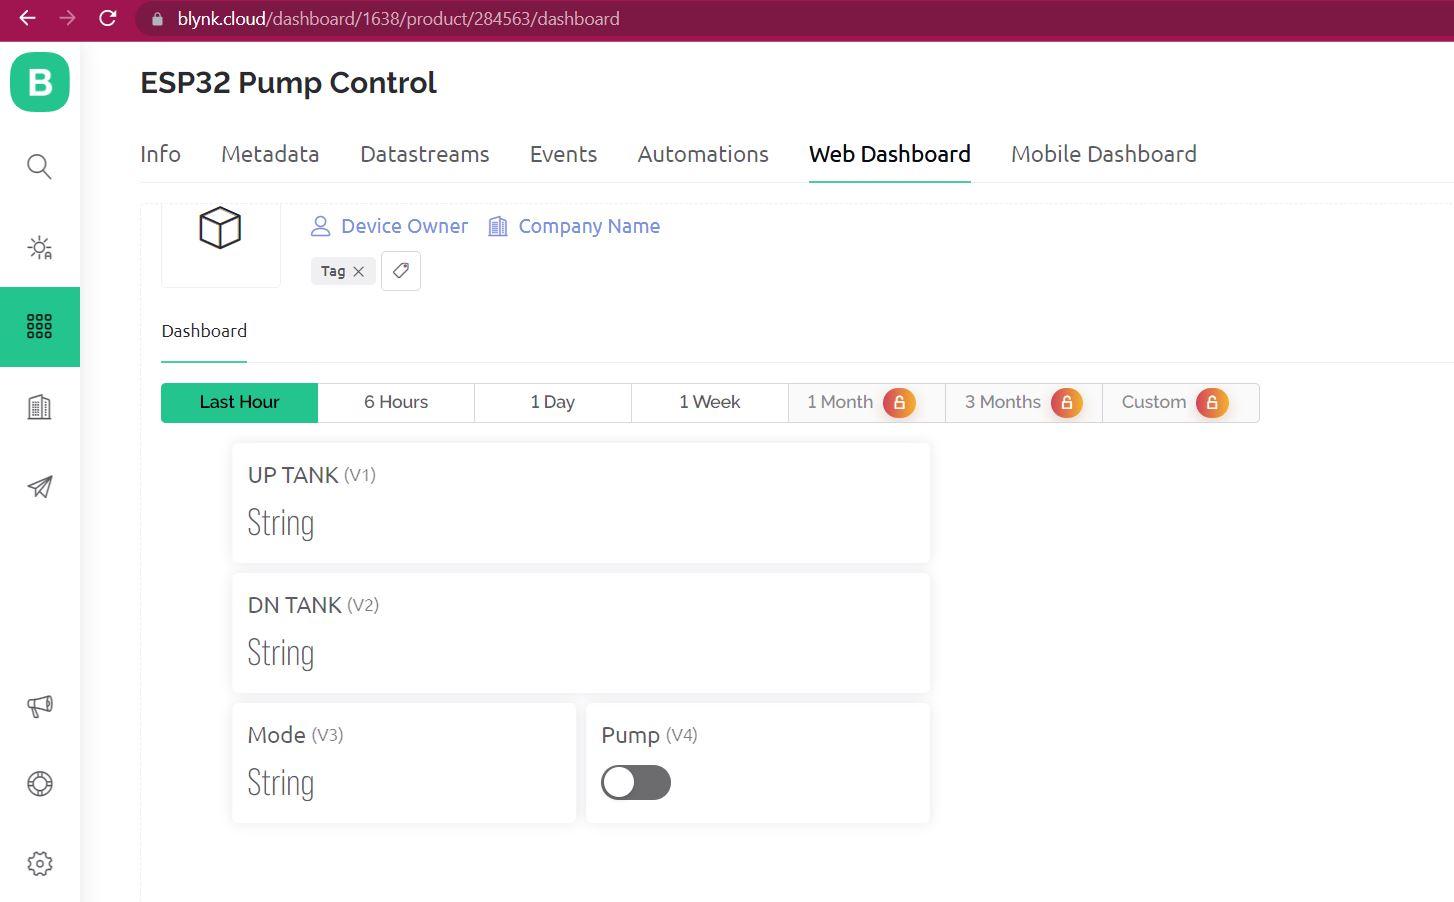Toggle the Pump (V4) switch
Image resolution: width=1454 pixels, height=902 pixels.
(x=636, y=783)
